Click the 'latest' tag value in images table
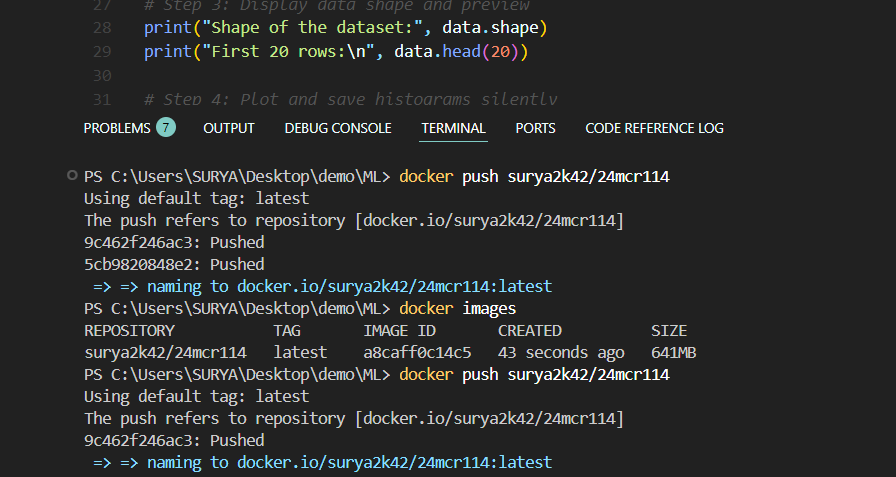Screen dimensions: 896x477 tap(300, 352)
